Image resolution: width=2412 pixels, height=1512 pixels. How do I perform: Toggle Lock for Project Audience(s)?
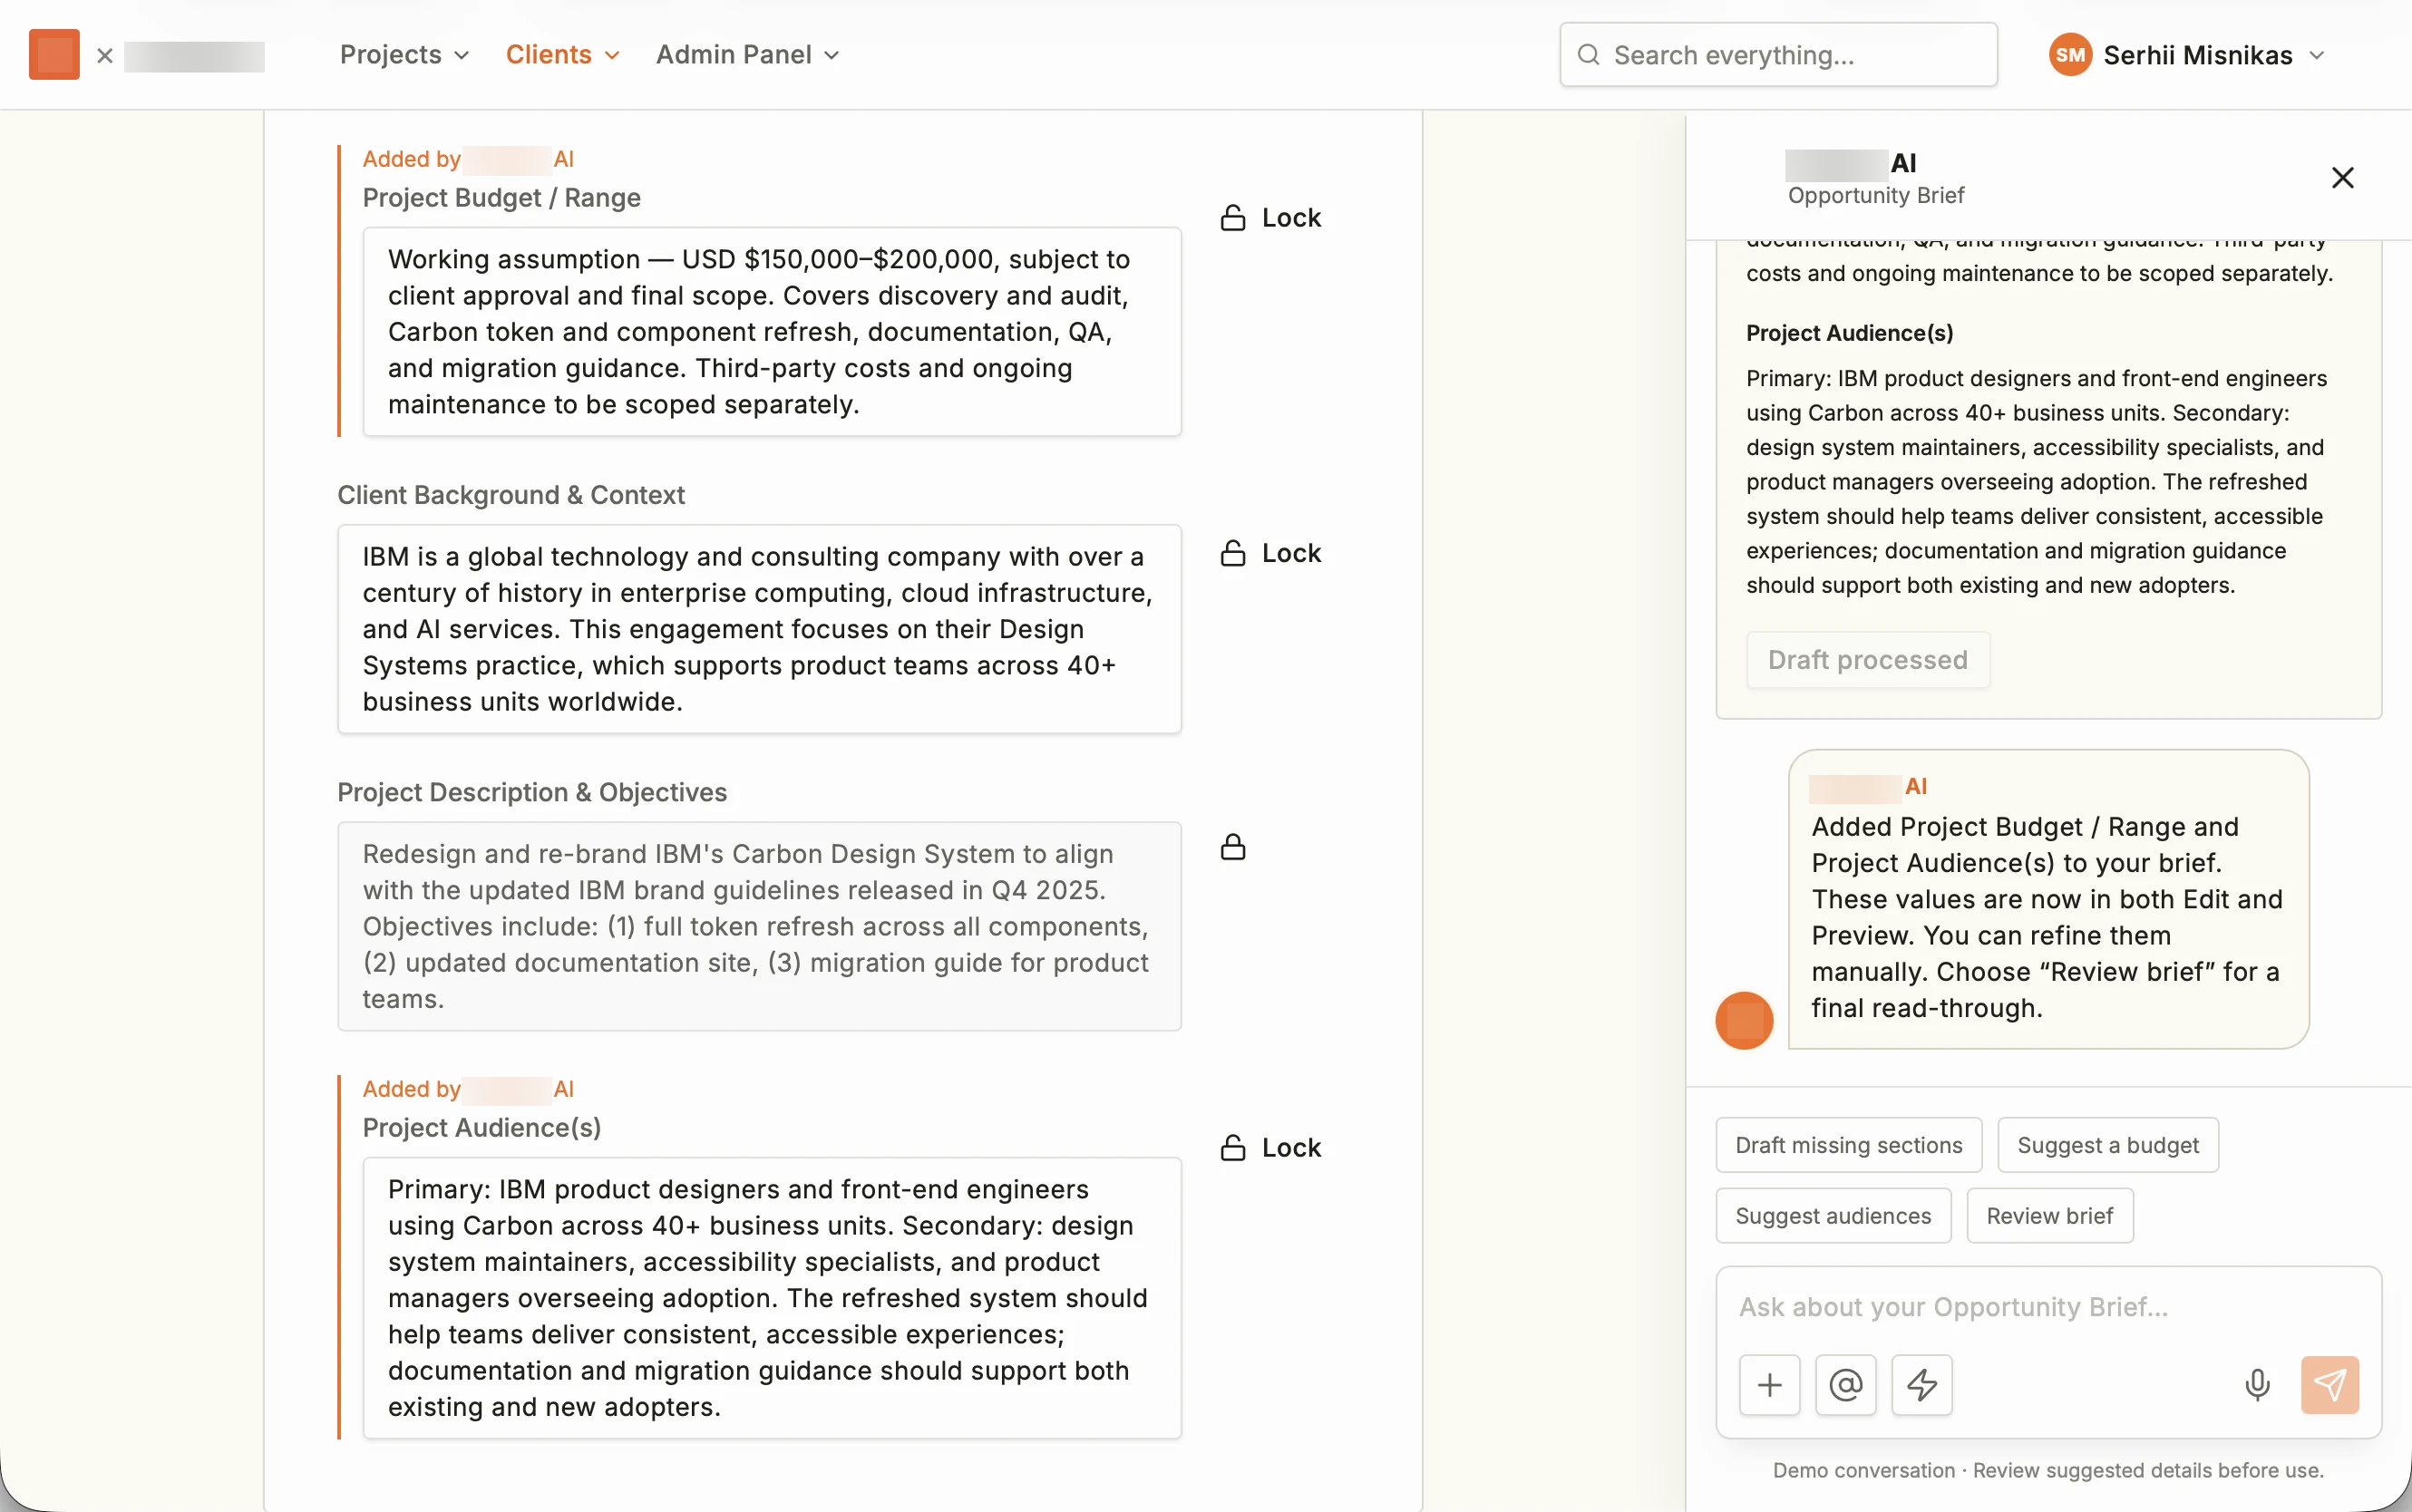click(x=1270, y=1148)
